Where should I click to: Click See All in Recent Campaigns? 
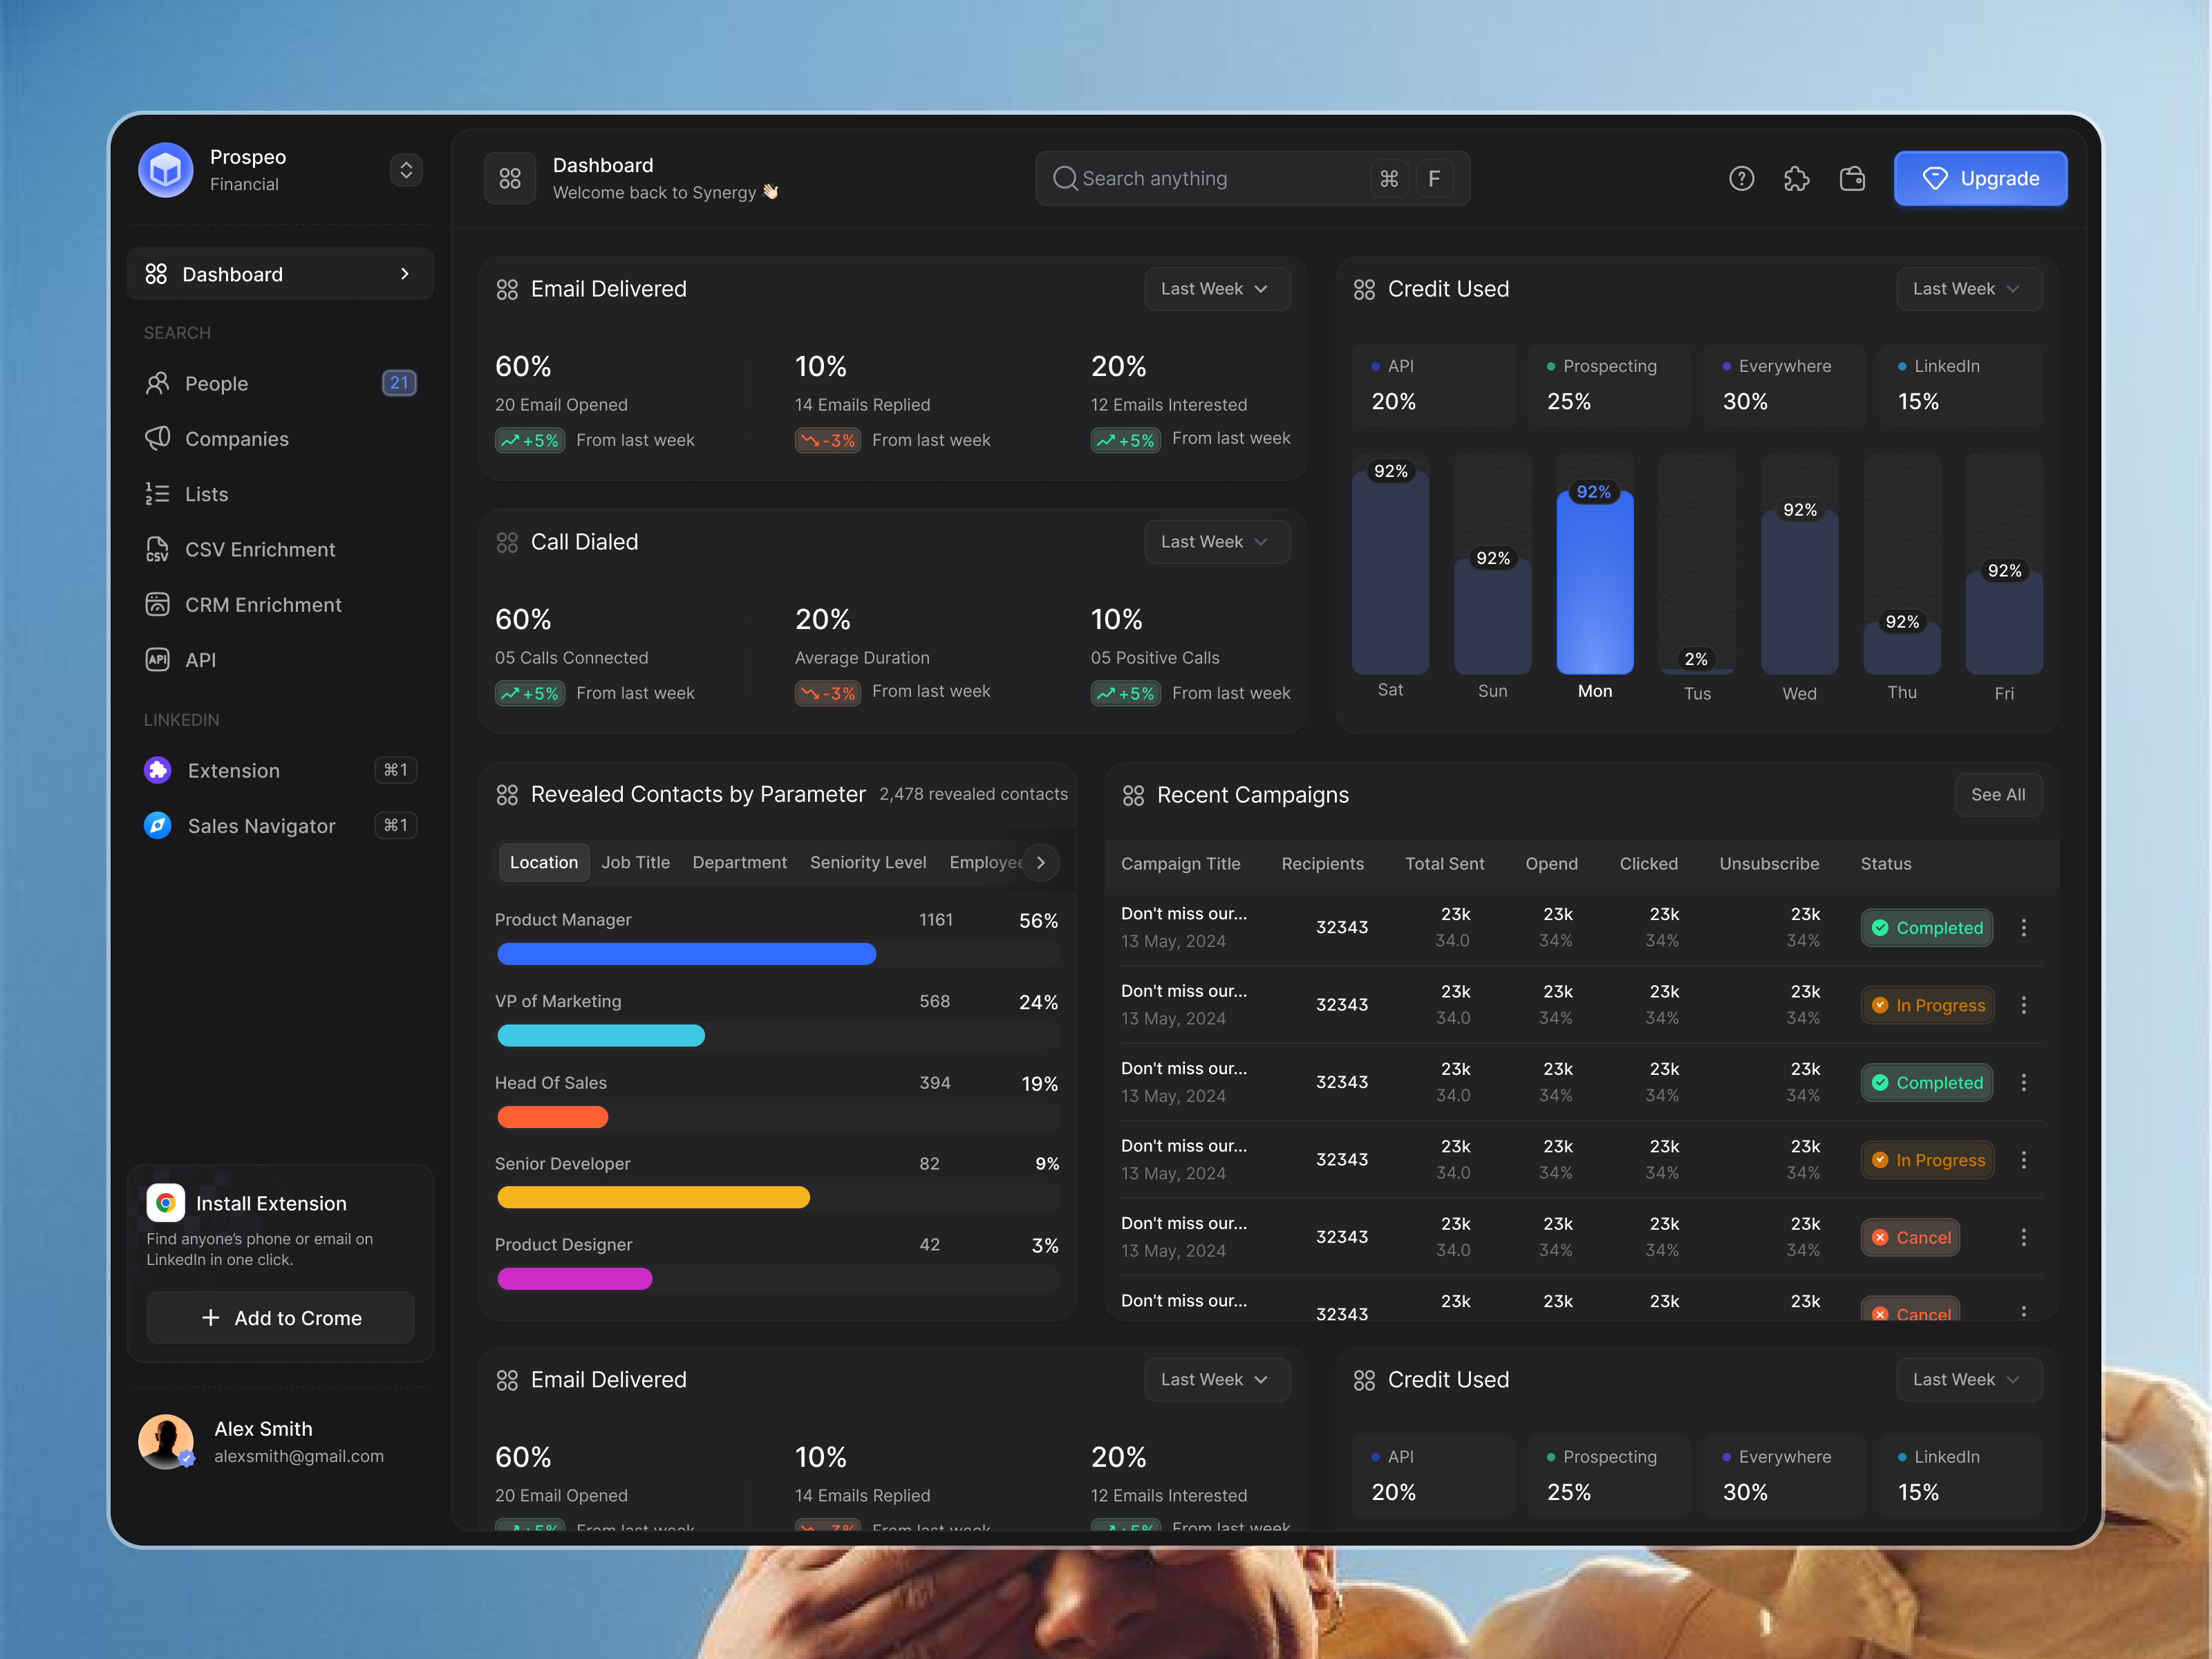click(x=1998, y=794)
